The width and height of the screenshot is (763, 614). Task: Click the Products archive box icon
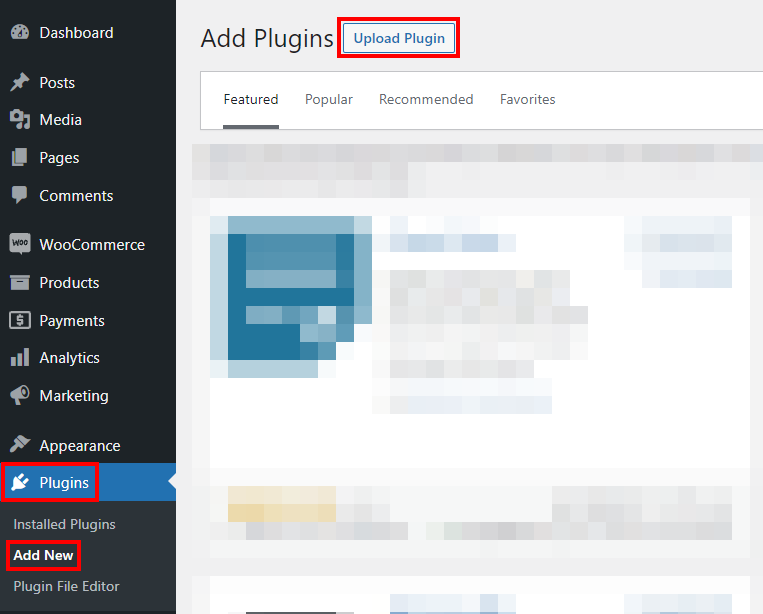coord(20,282)
